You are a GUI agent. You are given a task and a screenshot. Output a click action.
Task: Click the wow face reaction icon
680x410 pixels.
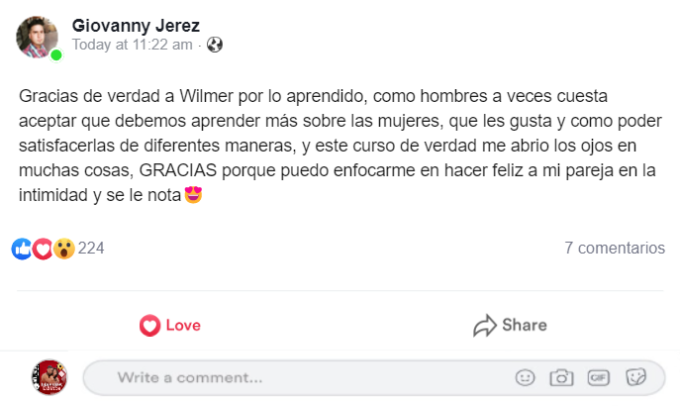click(x=64, y=248)
